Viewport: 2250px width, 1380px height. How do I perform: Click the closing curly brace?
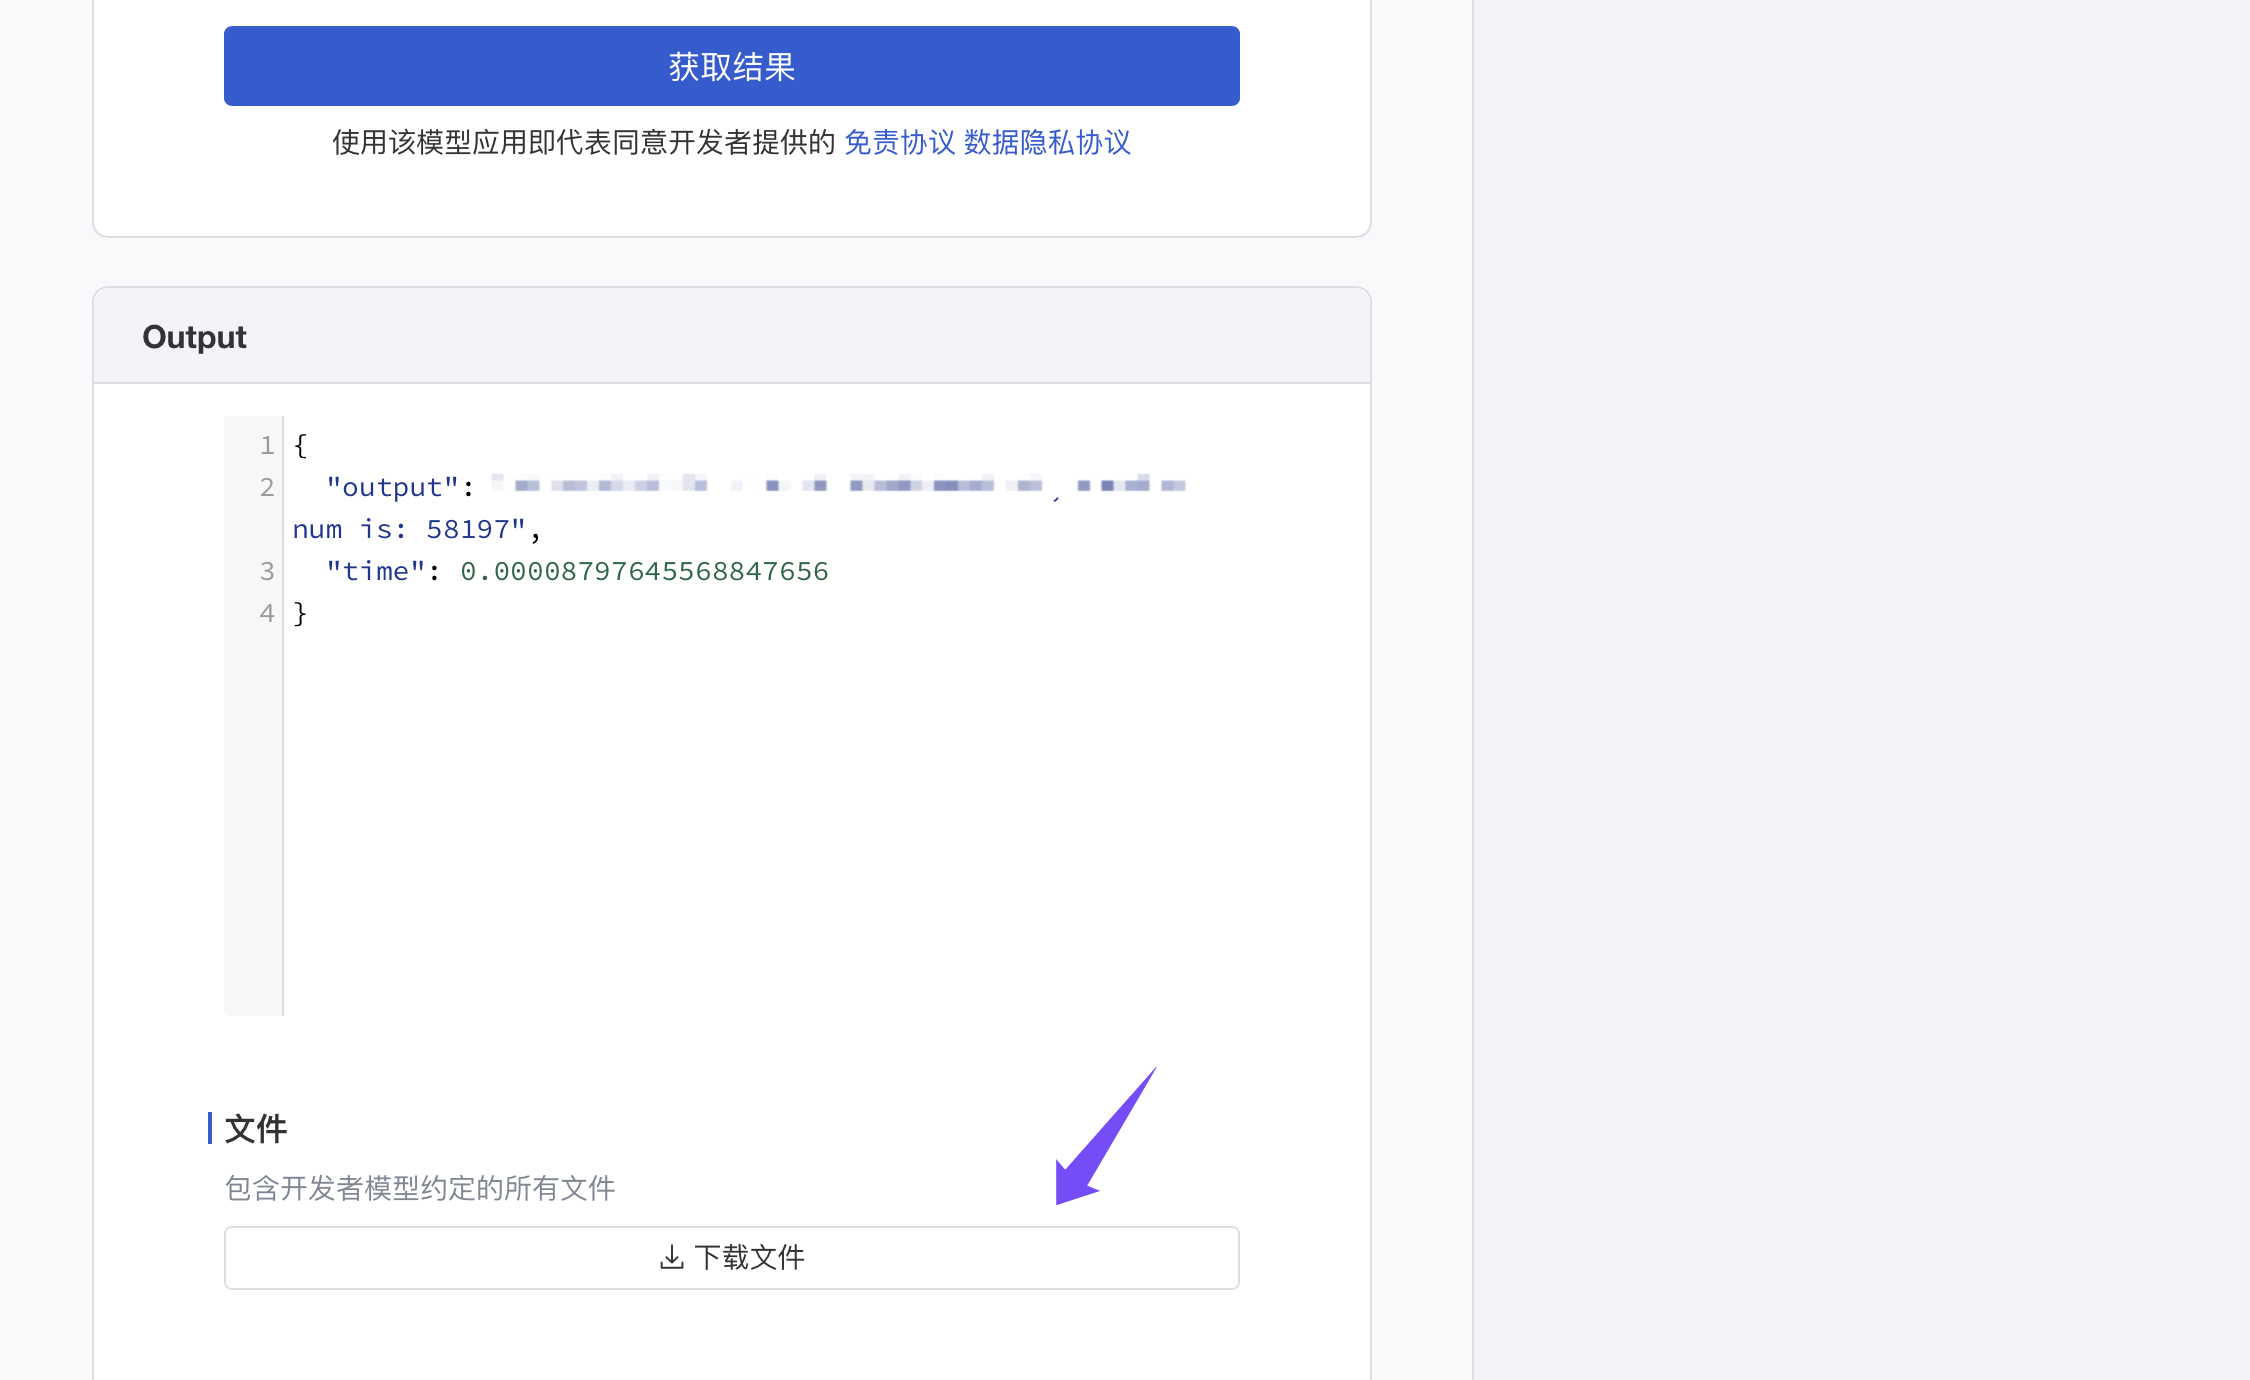tap(300, 613)
